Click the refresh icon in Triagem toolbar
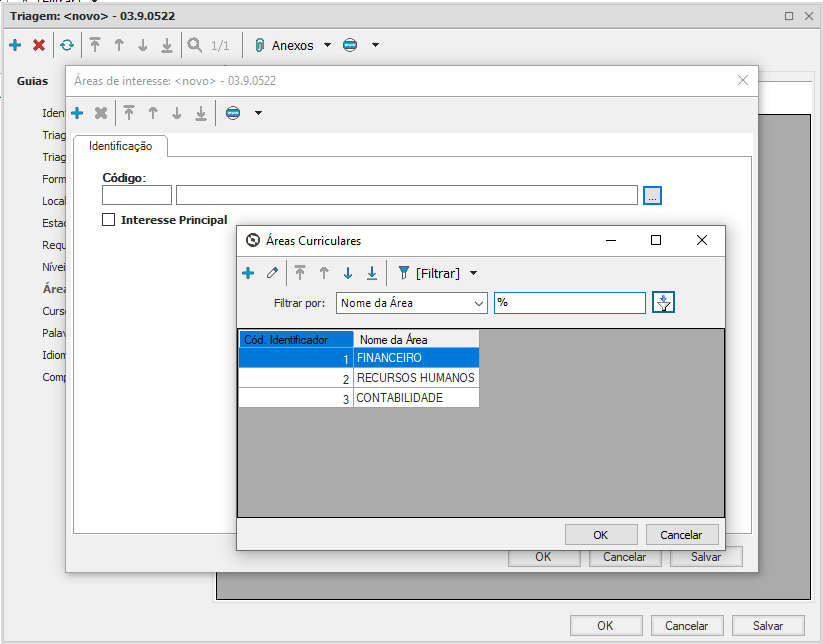This screenshot has height=644, width=823. point(66,45)
